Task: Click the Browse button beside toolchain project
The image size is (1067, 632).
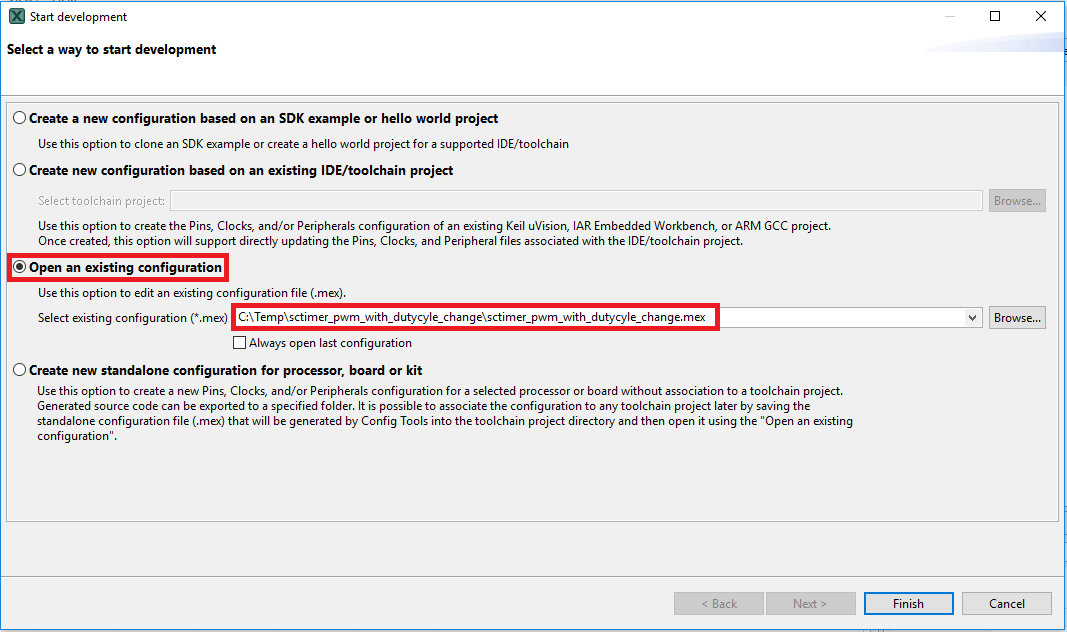Action: (1017, 201)
